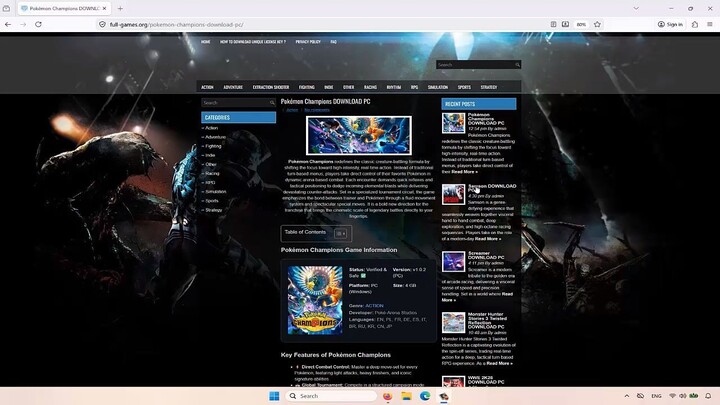
Task: Reset the 80% zoom level indicator
Action: click(581, 24)
